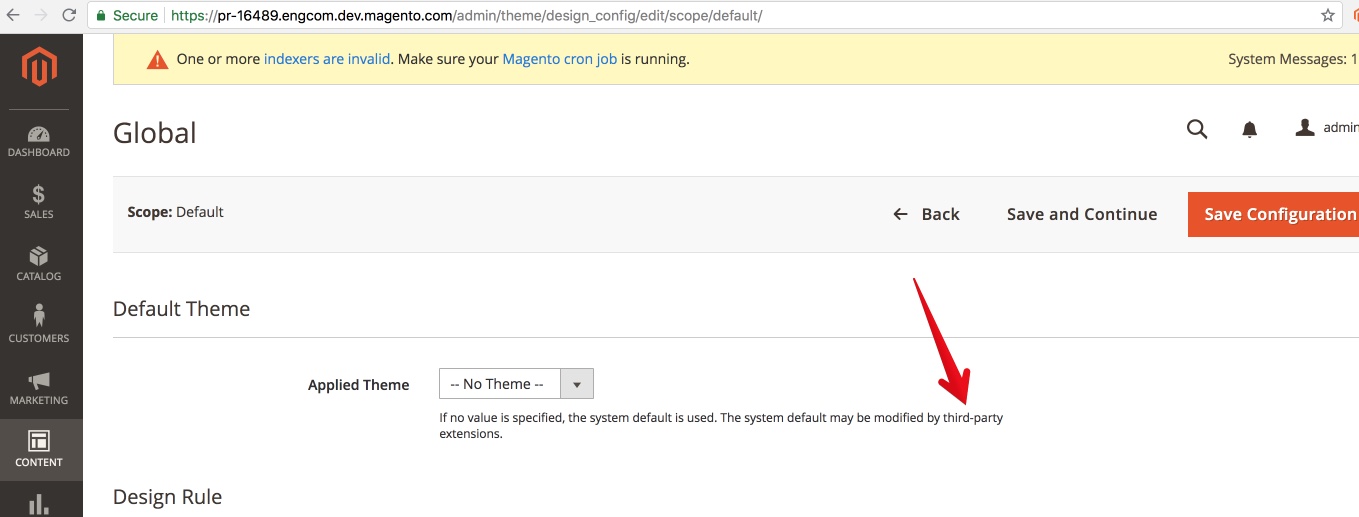Click the 'Scope: Default' label

tap(176, 212)
